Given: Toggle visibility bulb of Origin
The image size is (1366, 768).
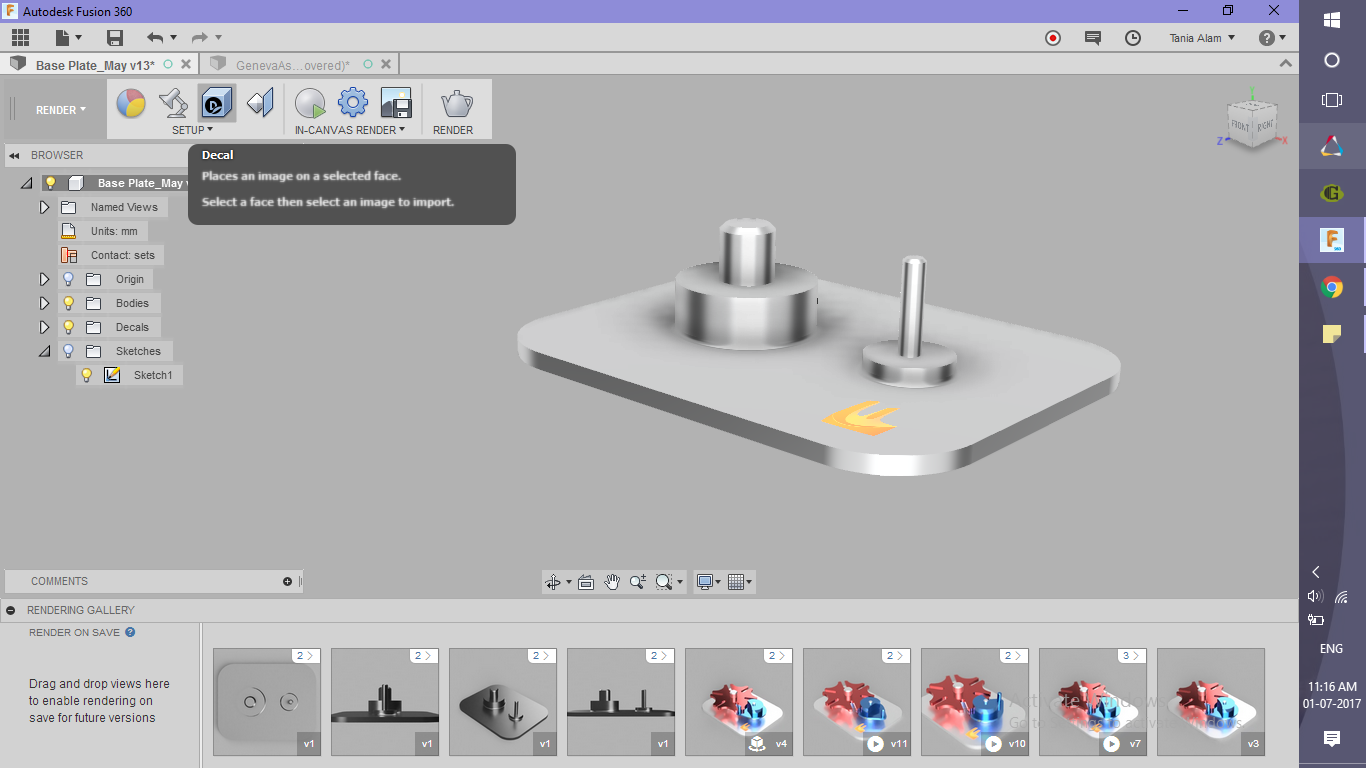Looking at the screenshot, I should coord(68,280).
